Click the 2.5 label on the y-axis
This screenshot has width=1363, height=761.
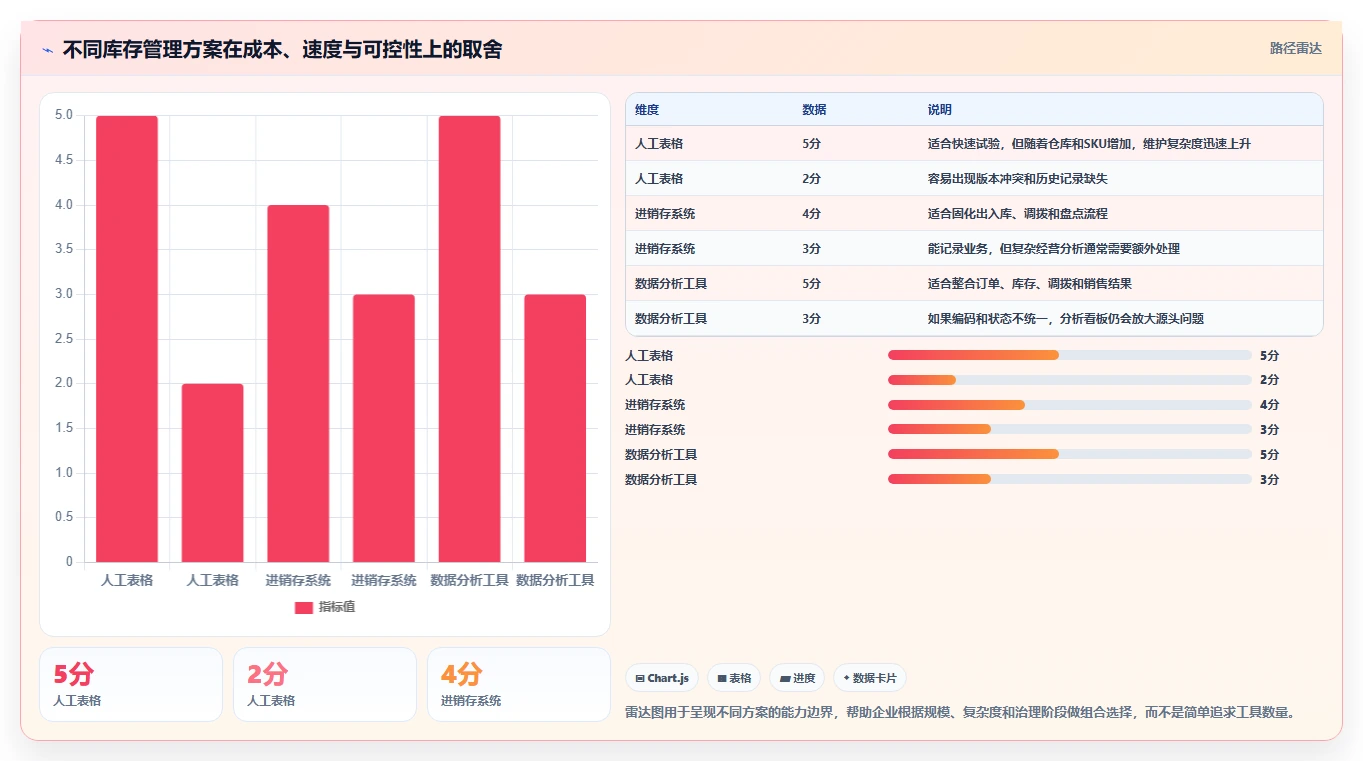pos(63,339)
